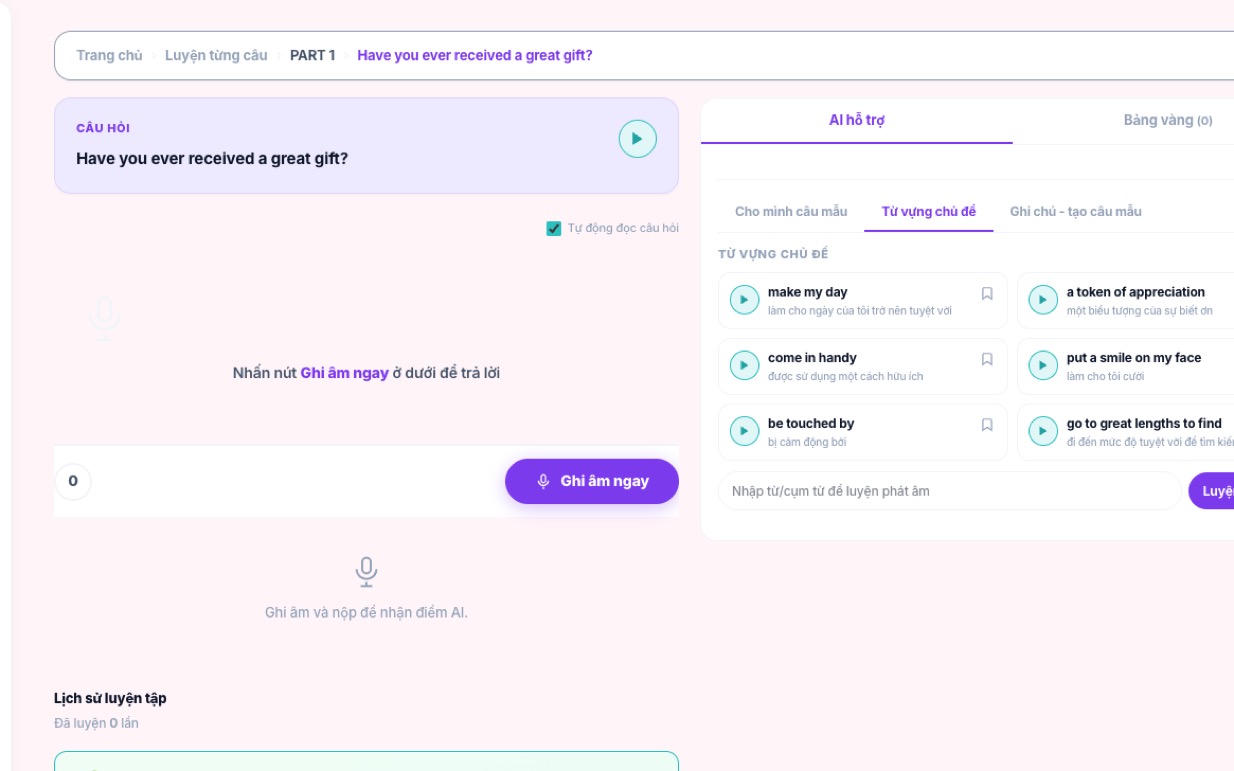Play pronunciation of 'put a smile on my face'
Viewport: 1234px width, 771px height.
tap(1043, 366)
